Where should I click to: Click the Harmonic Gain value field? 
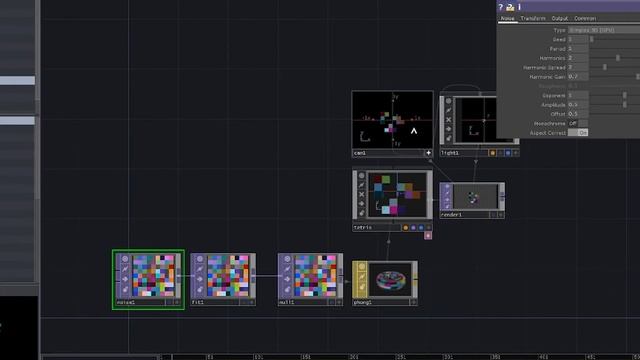point(578,77)
